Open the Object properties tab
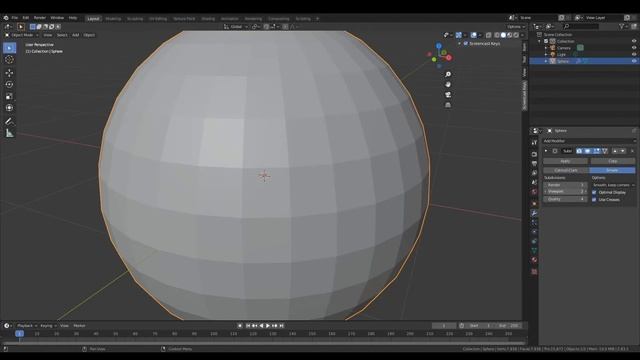Screen dimensions: 640x360 click(534, 203)
